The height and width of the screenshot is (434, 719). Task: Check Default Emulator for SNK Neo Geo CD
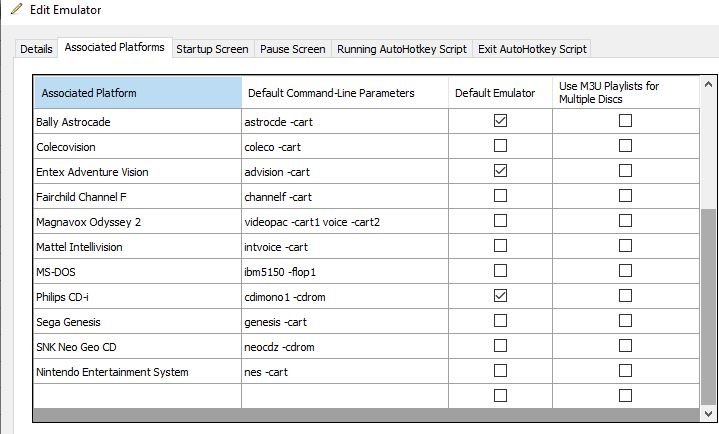pyautogui.click(x=500, y=345)
